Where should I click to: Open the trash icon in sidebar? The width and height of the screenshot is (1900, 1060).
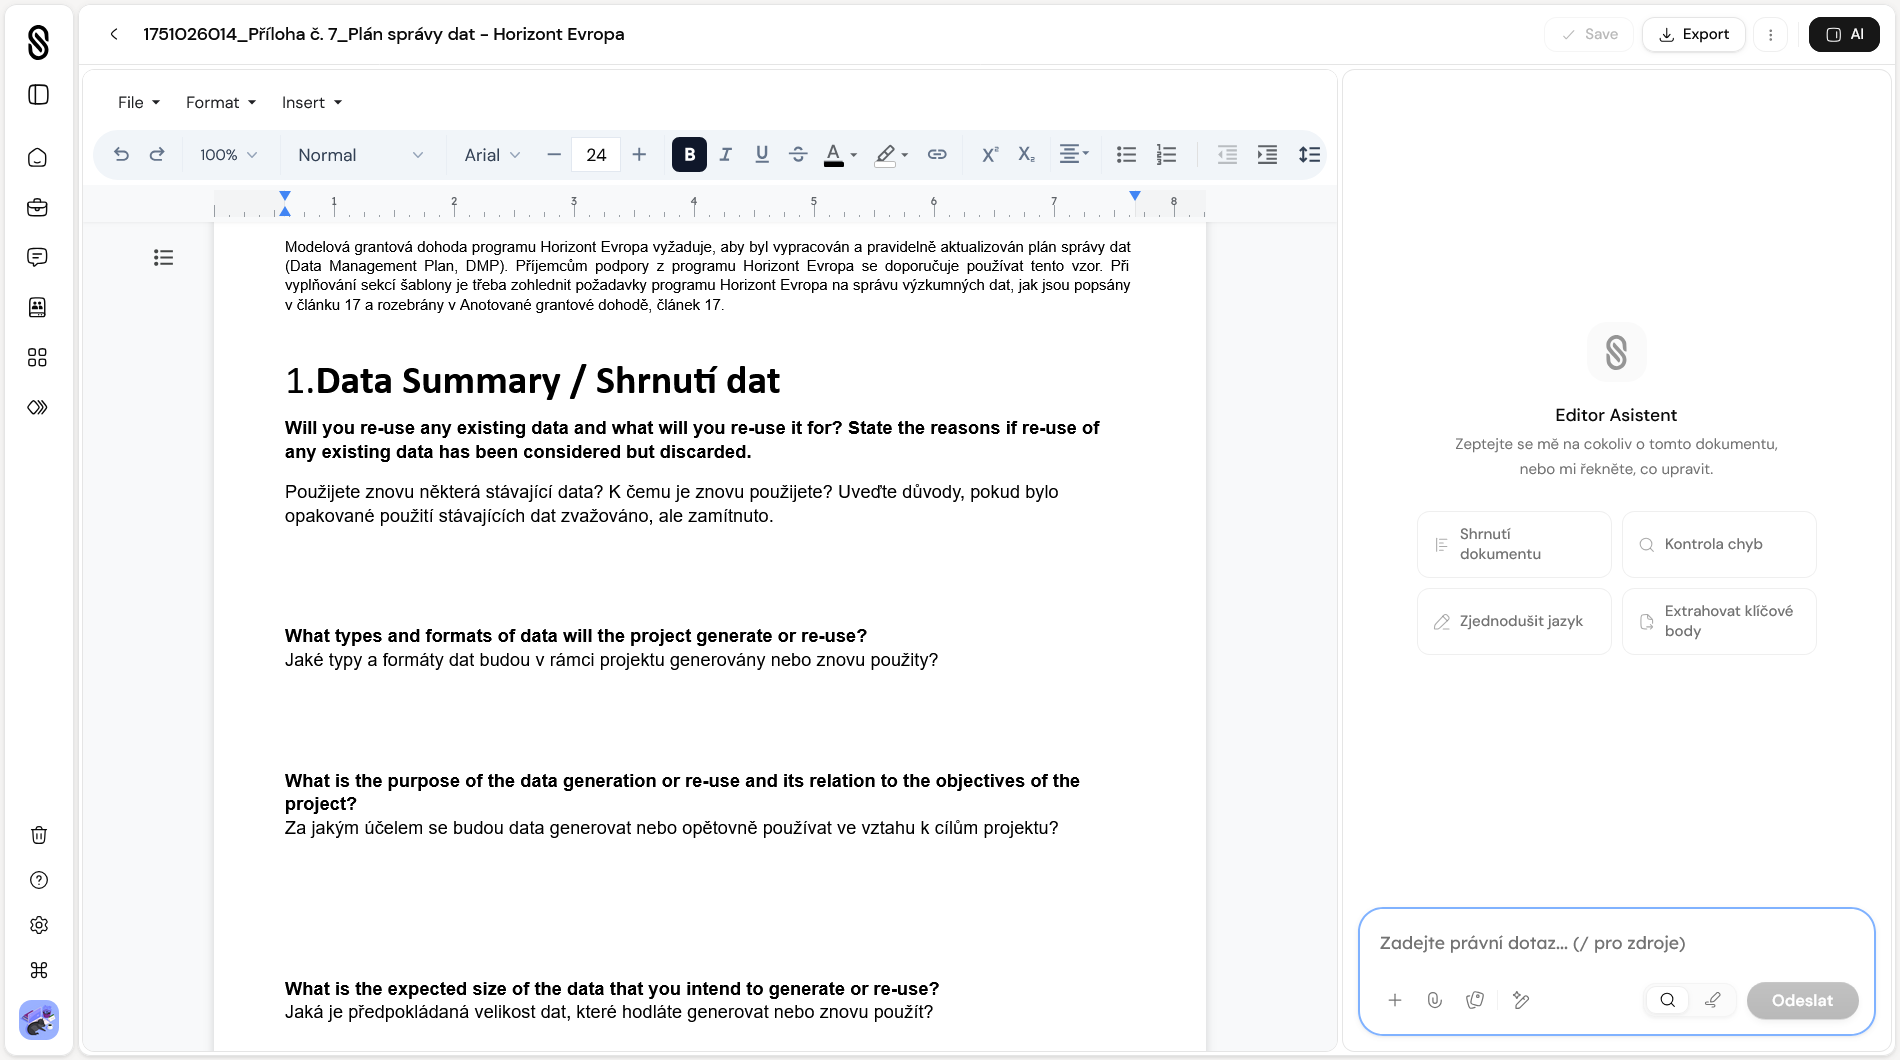point(38,835)
